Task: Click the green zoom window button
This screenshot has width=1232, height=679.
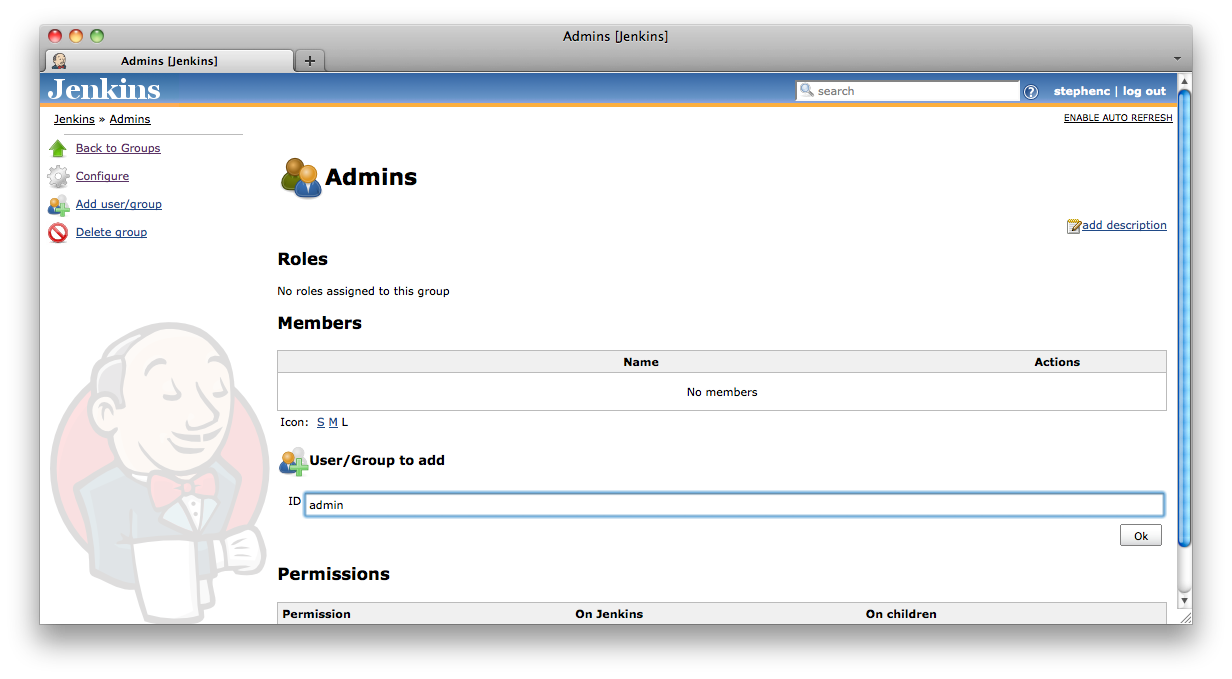Action: (97, 36)
